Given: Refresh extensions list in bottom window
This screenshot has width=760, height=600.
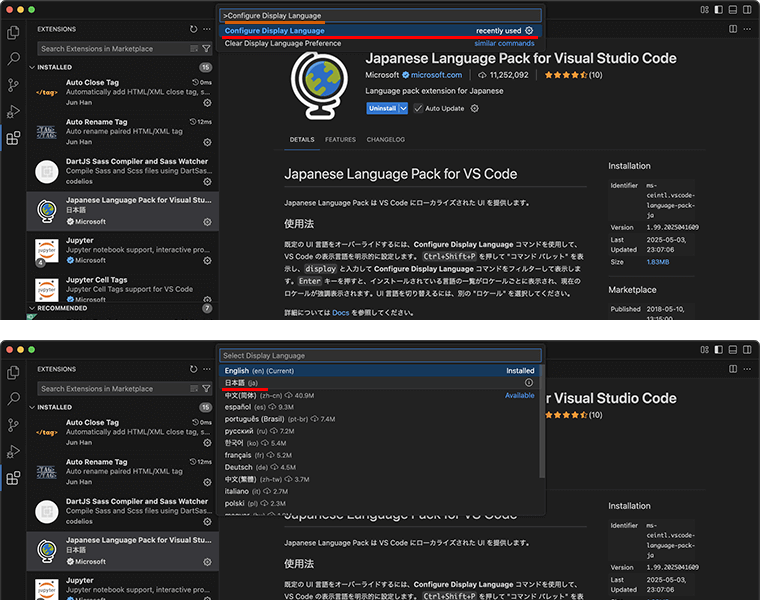Looking at the screenshot, I should pos(193,369).
